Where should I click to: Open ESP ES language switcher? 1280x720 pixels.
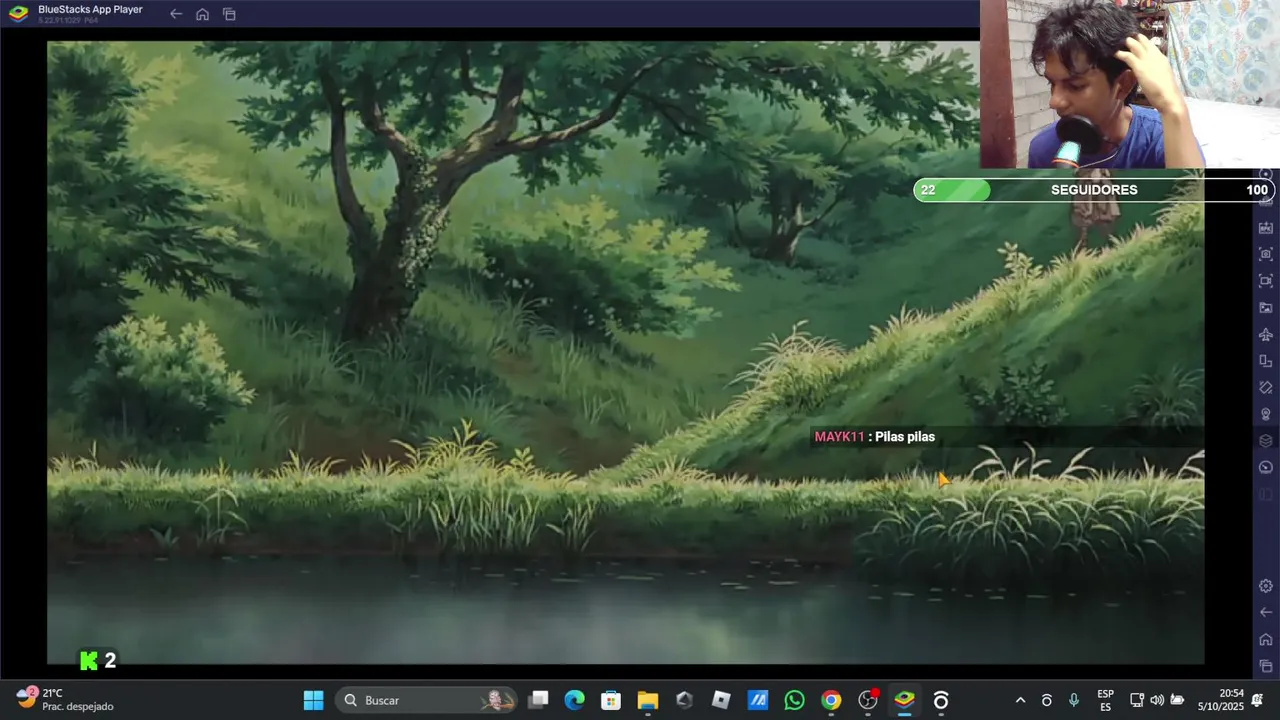(x=1106, y=700)
